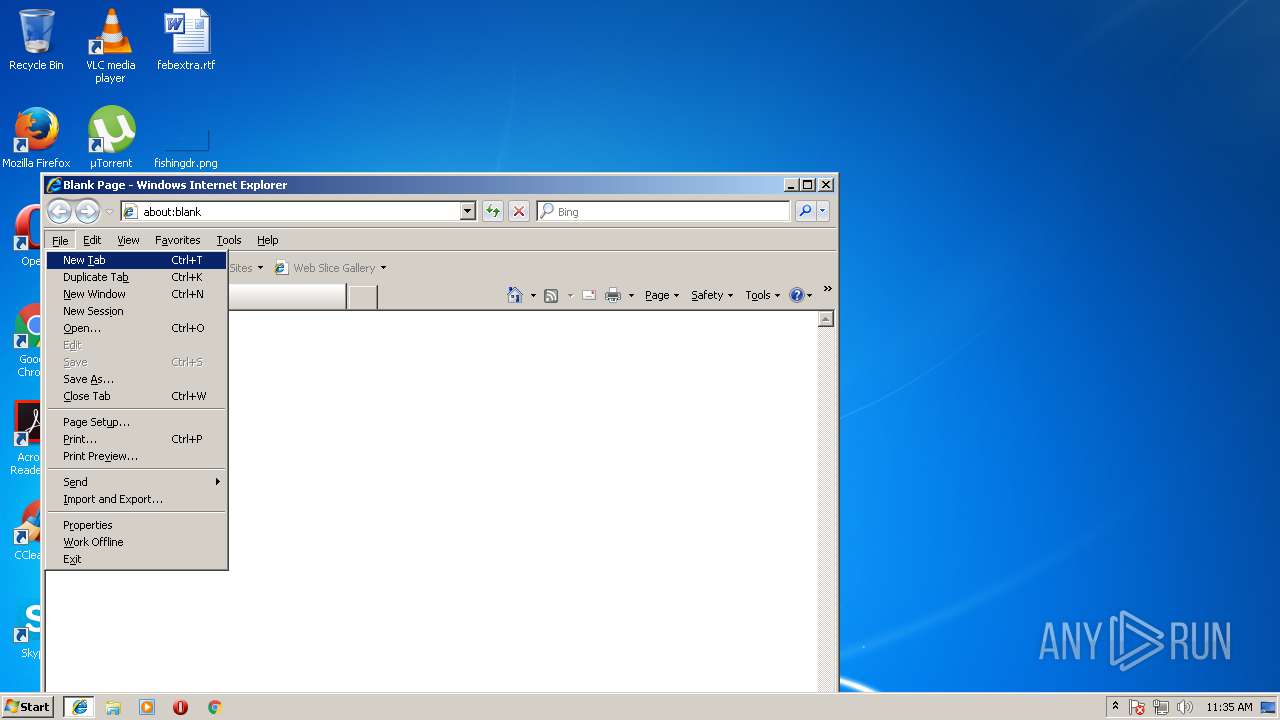The height and width of the screenshot is (720, 1280).
Task: Expand the Send submenu
Action: tap(136, 482)
